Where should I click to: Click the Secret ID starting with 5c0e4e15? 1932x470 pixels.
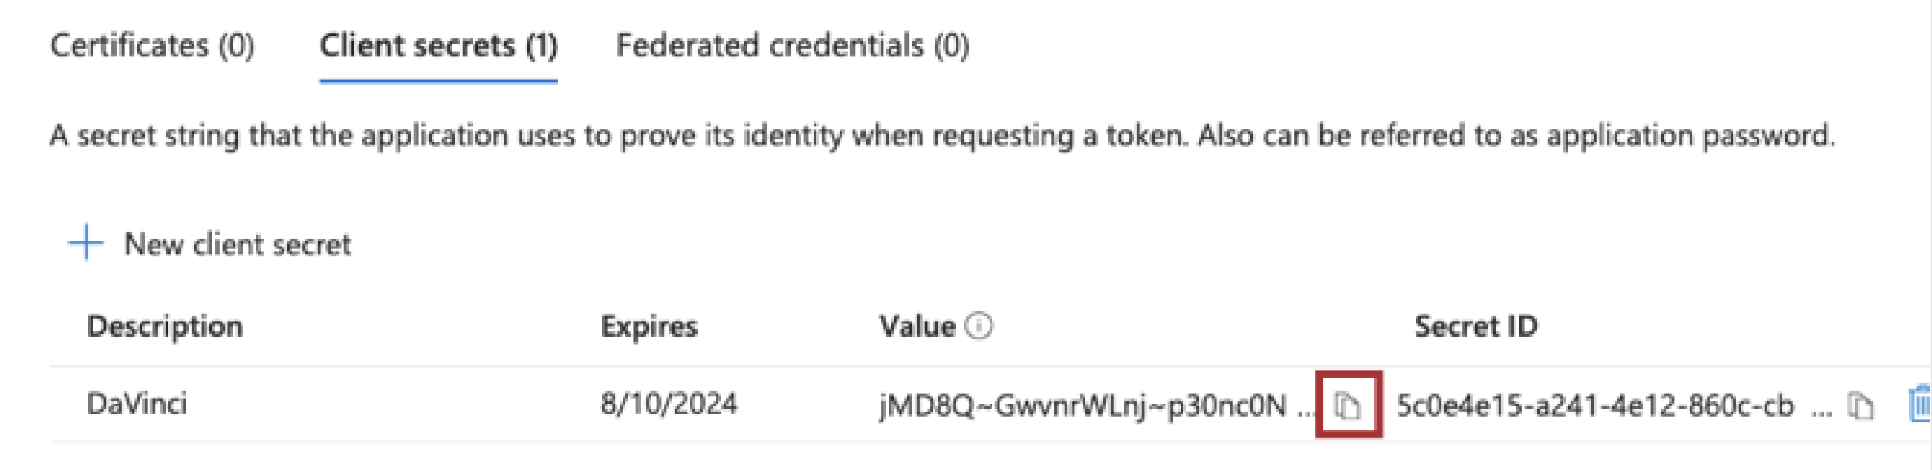tap(1594, 405)
